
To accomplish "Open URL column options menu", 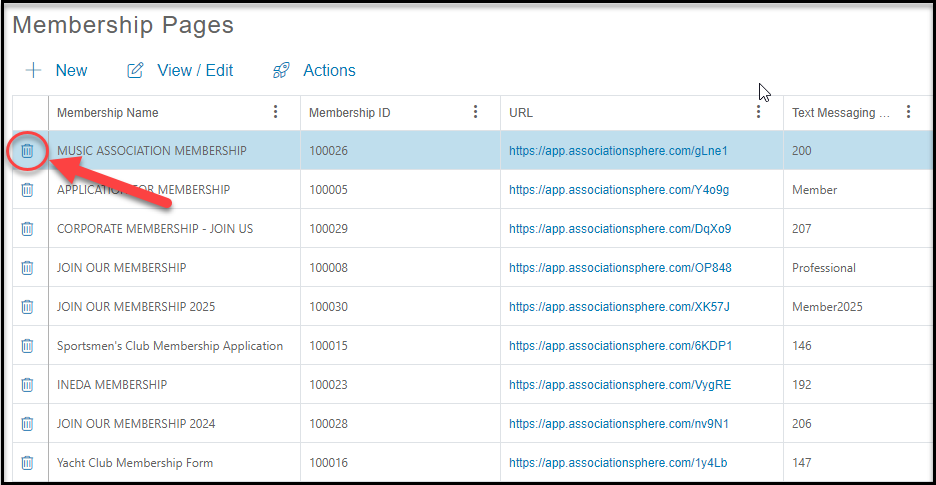I will 759,112.
